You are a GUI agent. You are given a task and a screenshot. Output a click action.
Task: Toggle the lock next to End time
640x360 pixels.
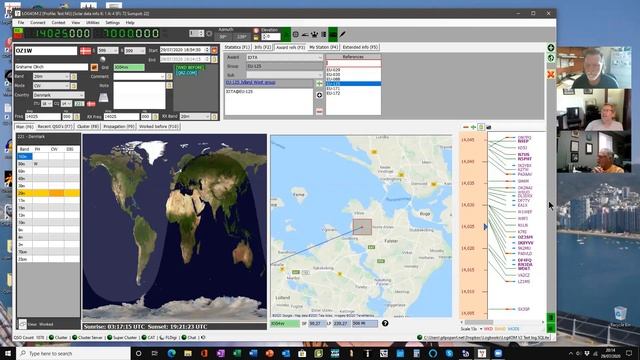click(x=215, y=59)
